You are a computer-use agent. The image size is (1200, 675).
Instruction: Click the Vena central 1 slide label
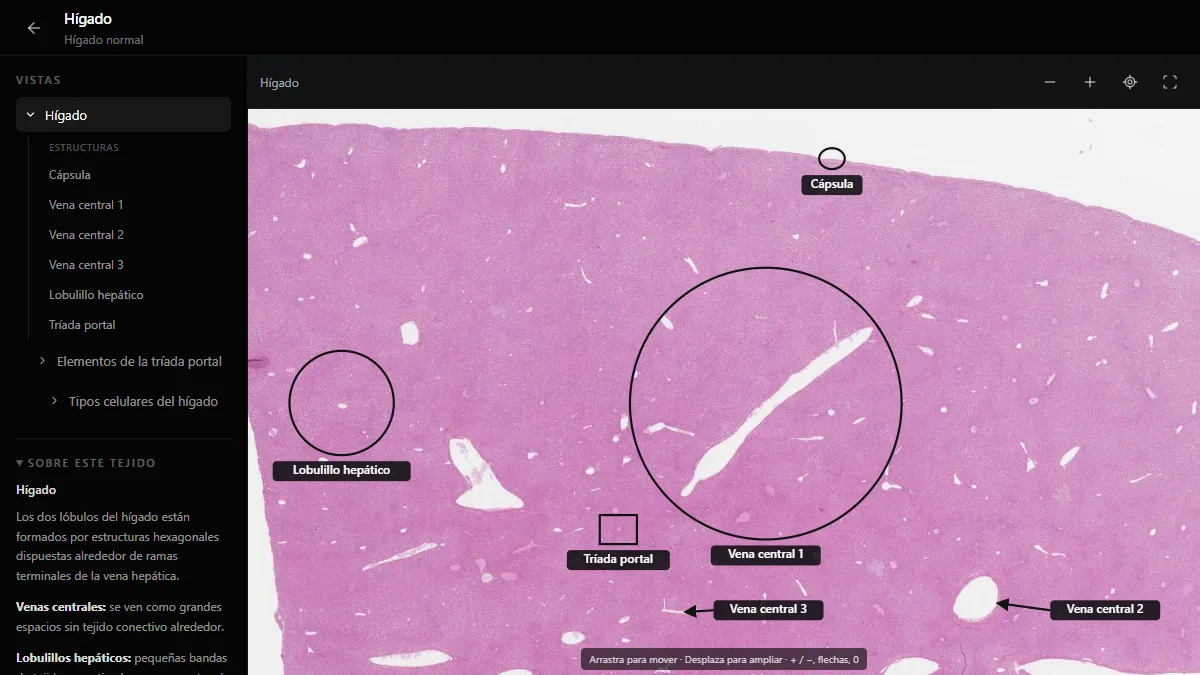tap(766, 554)
